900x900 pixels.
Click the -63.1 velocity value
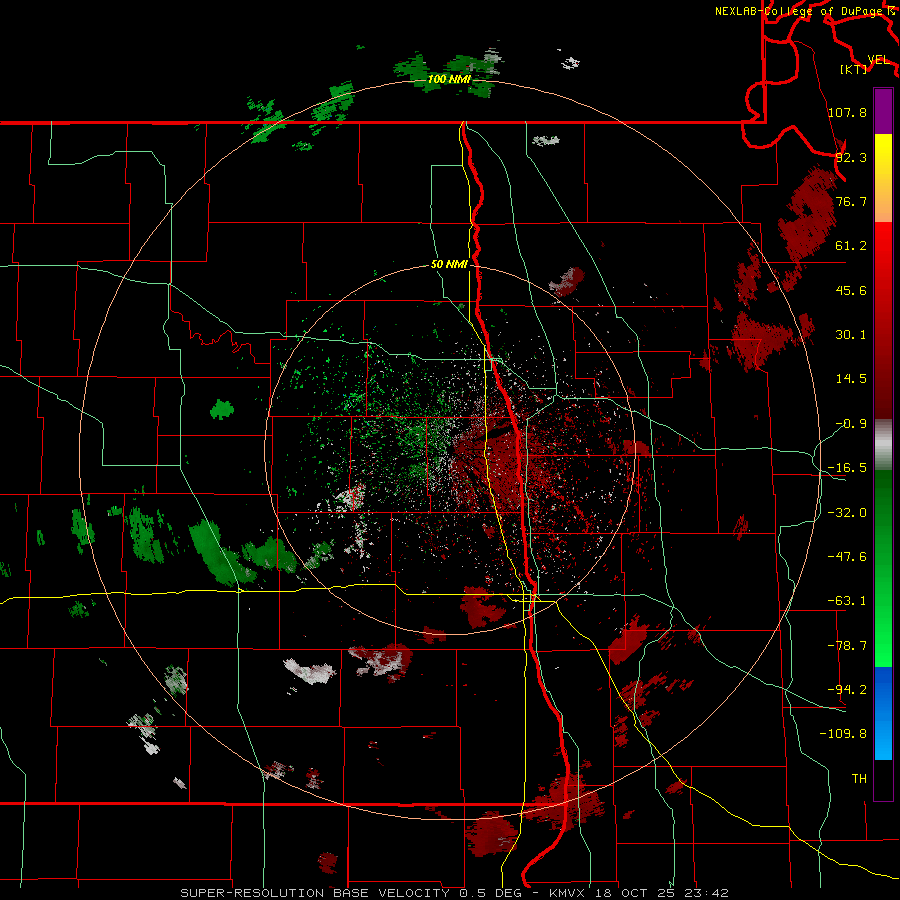pos(847,601)
